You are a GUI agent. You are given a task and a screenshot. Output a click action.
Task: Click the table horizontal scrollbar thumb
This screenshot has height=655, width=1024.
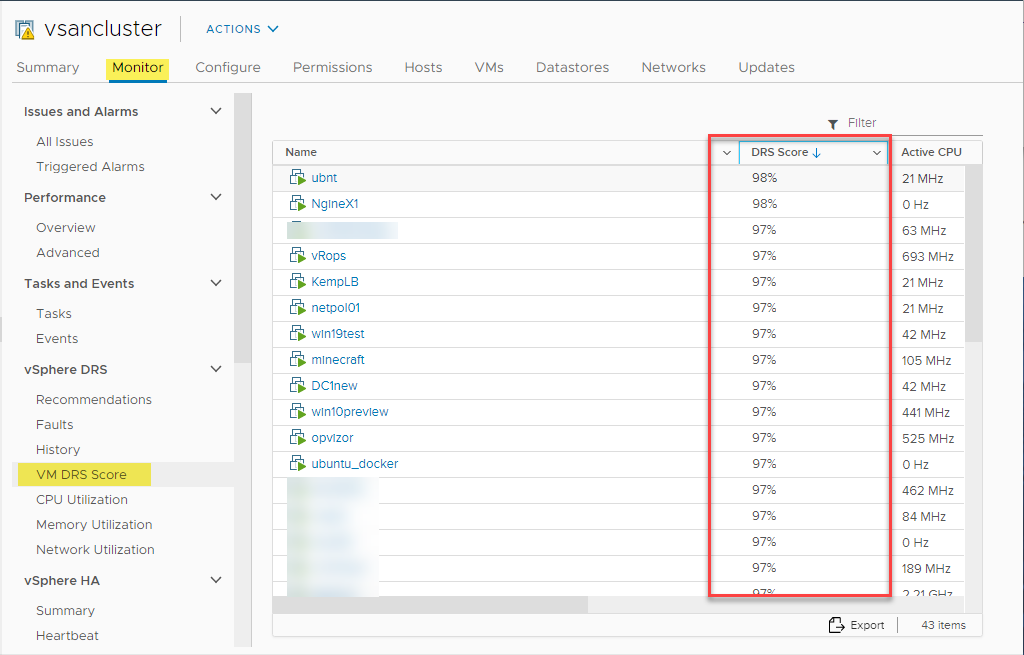[430, 605]
